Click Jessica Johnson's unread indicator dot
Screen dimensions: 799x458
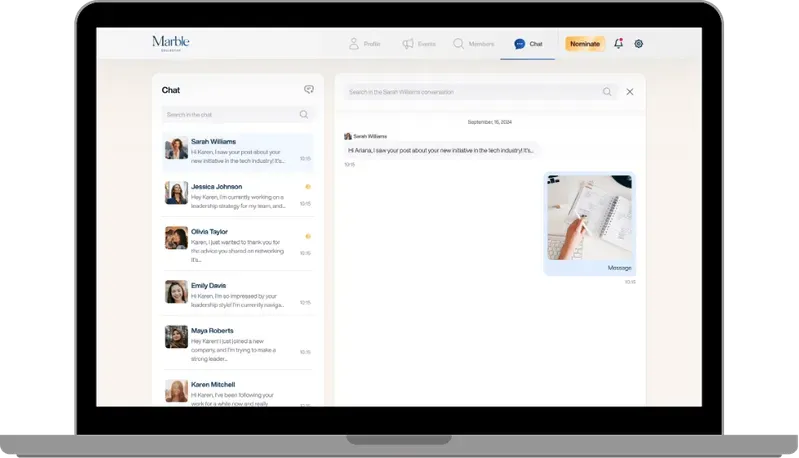point(308,187)
